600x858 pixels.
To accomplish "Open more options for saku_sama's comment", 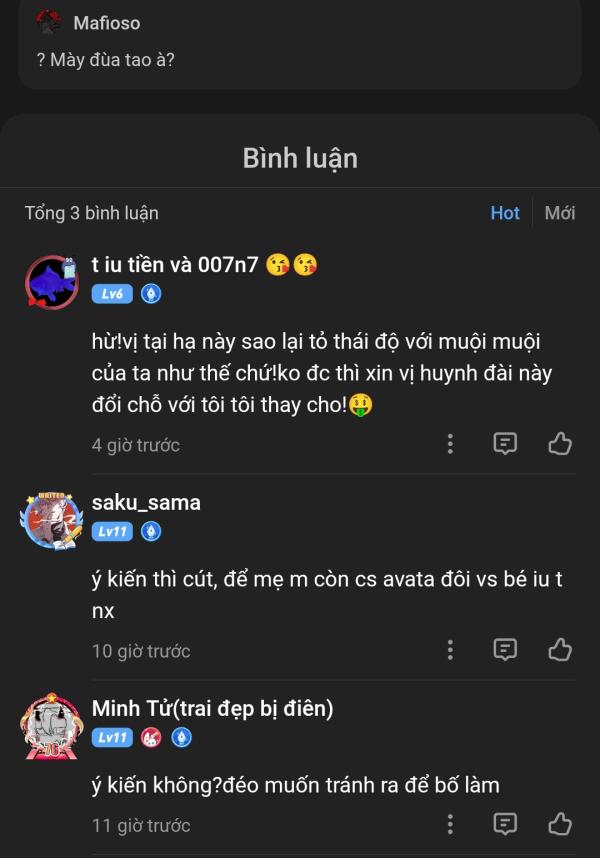I will tap(450, 650).
